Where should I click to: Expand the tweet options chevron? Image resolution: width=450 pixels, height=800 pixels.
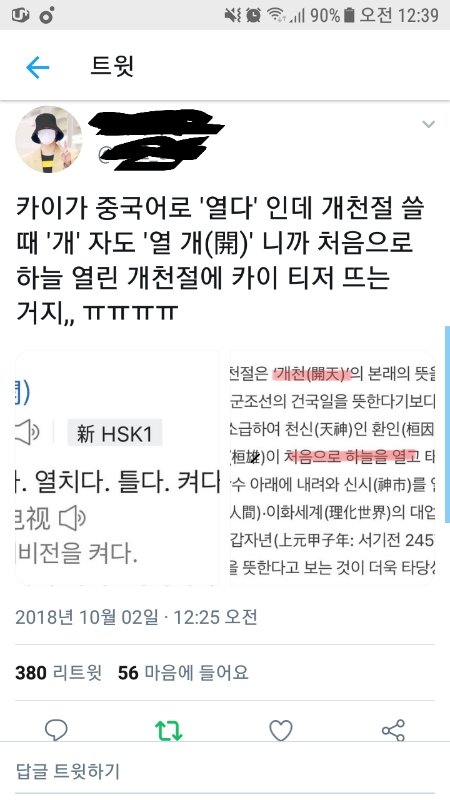click(x=429, y=124)
